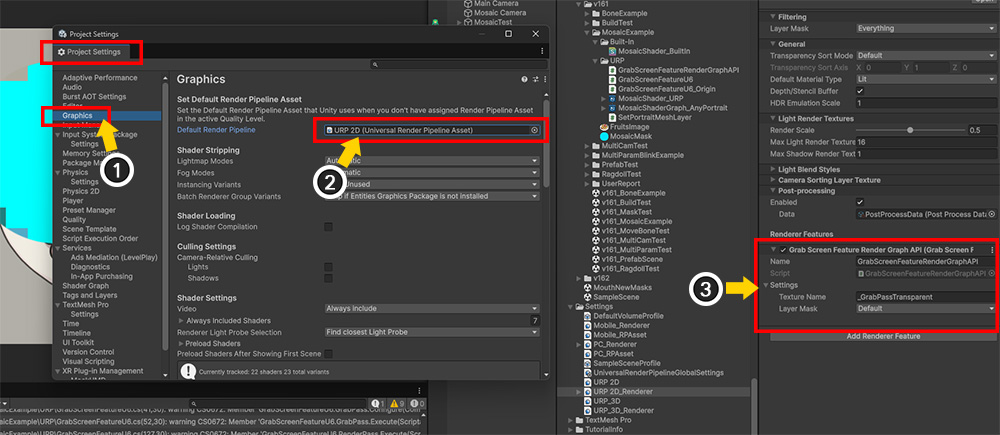Open the Transparency Sort Mode dropdown
This screenshot has width=1000, height=435.
[x=925, y=55]
